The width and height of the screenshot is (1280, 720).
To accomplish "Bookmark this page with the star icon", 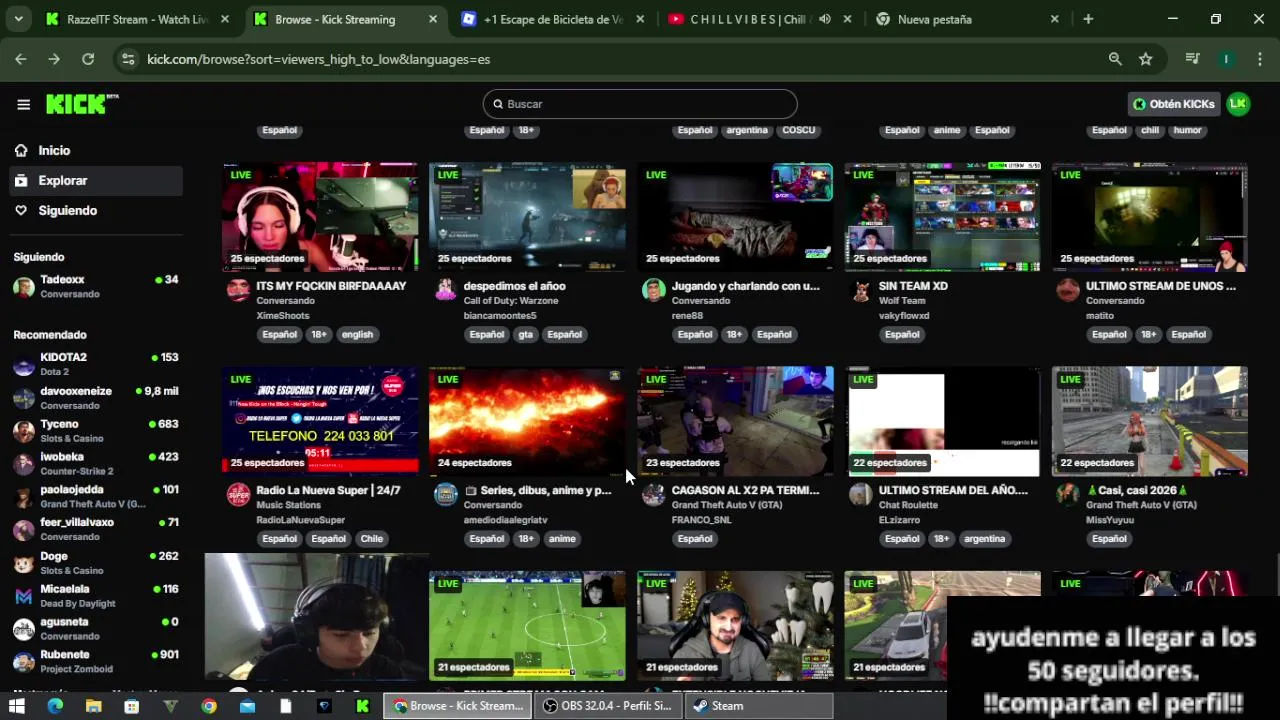I will (x=1146, y=59).
